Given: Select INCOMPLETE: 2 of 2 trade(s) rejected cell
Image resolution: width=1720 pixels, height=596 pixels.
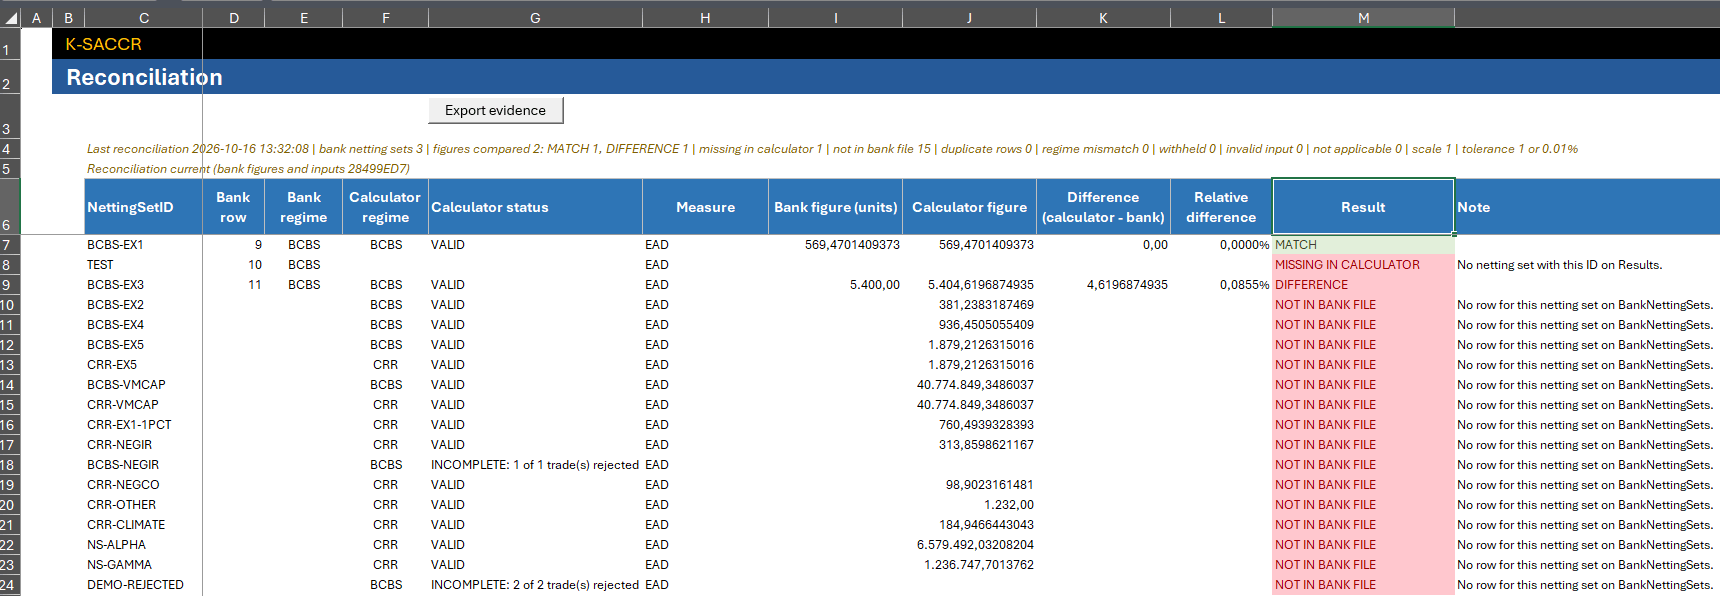Looking at the screenshot, I should tap(535, 585).
